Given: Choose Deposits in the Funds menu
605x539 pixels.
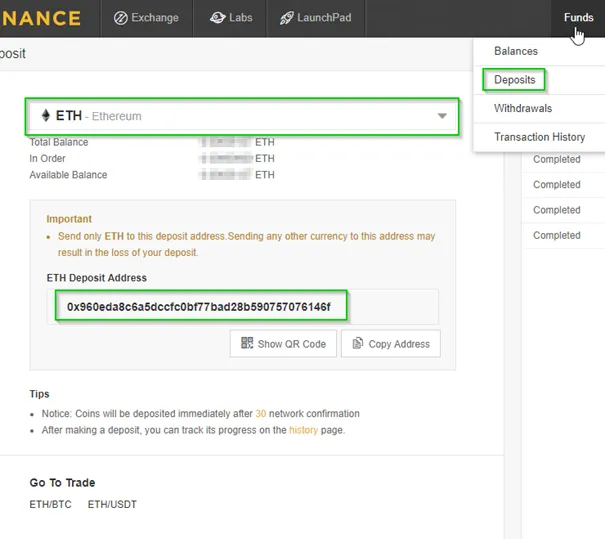Looking at the screenshot, I should click(515, 80).
